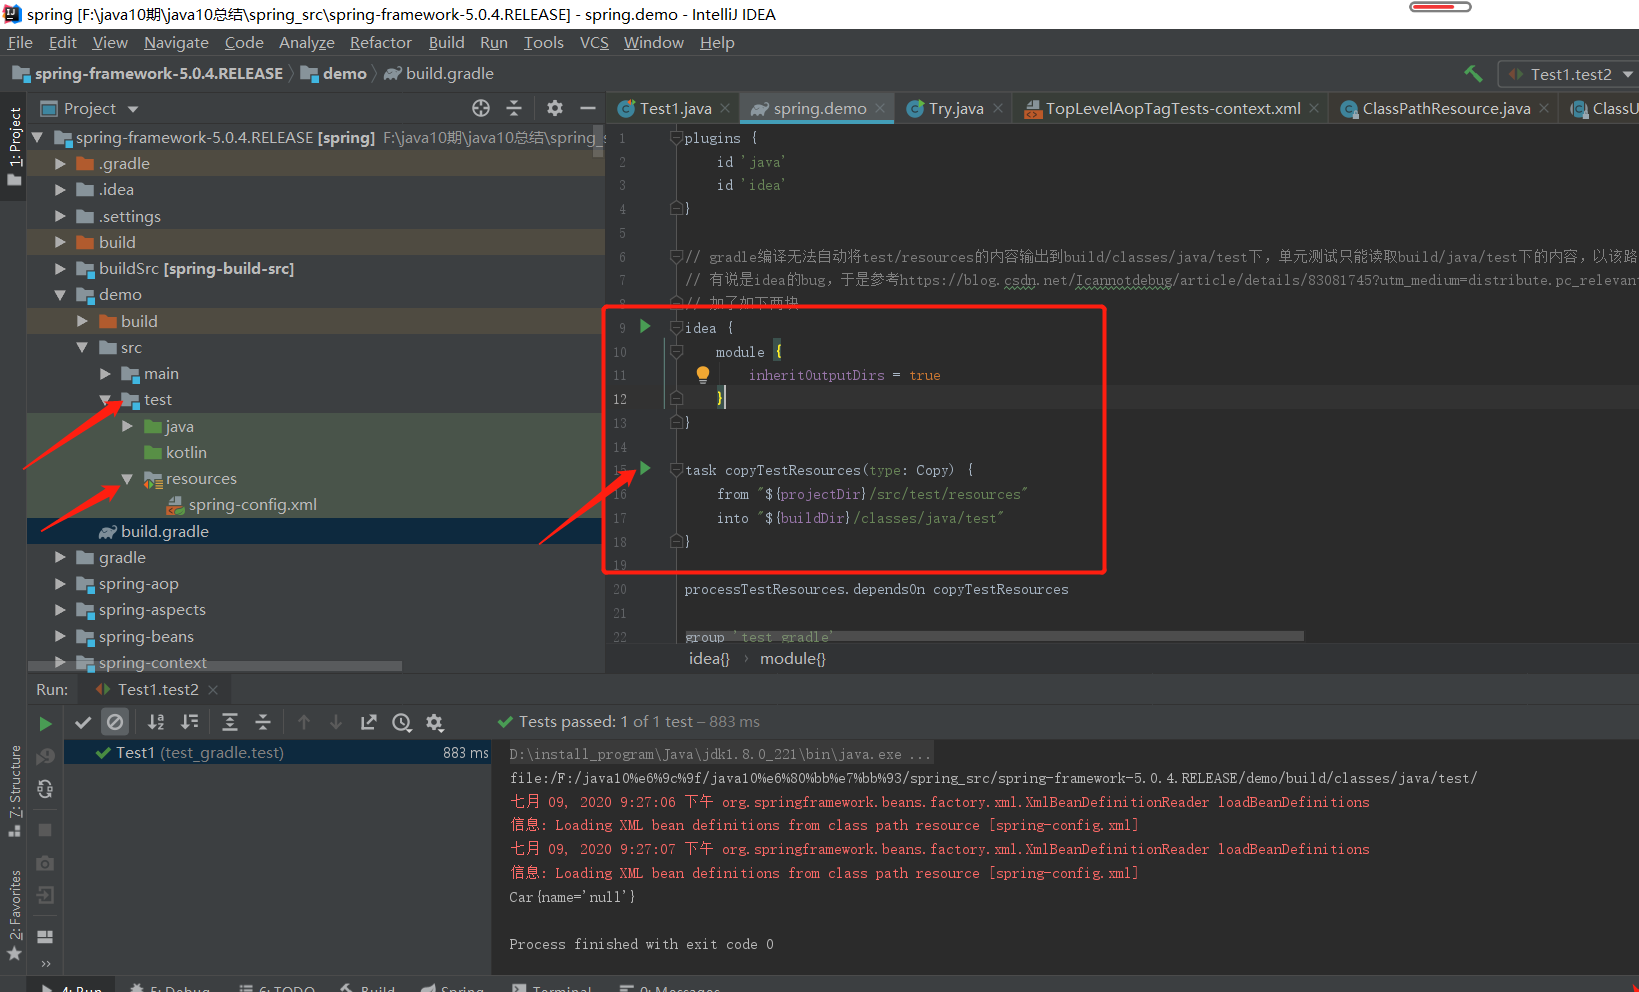Run the idea block with the green gutter arrow

645,326
